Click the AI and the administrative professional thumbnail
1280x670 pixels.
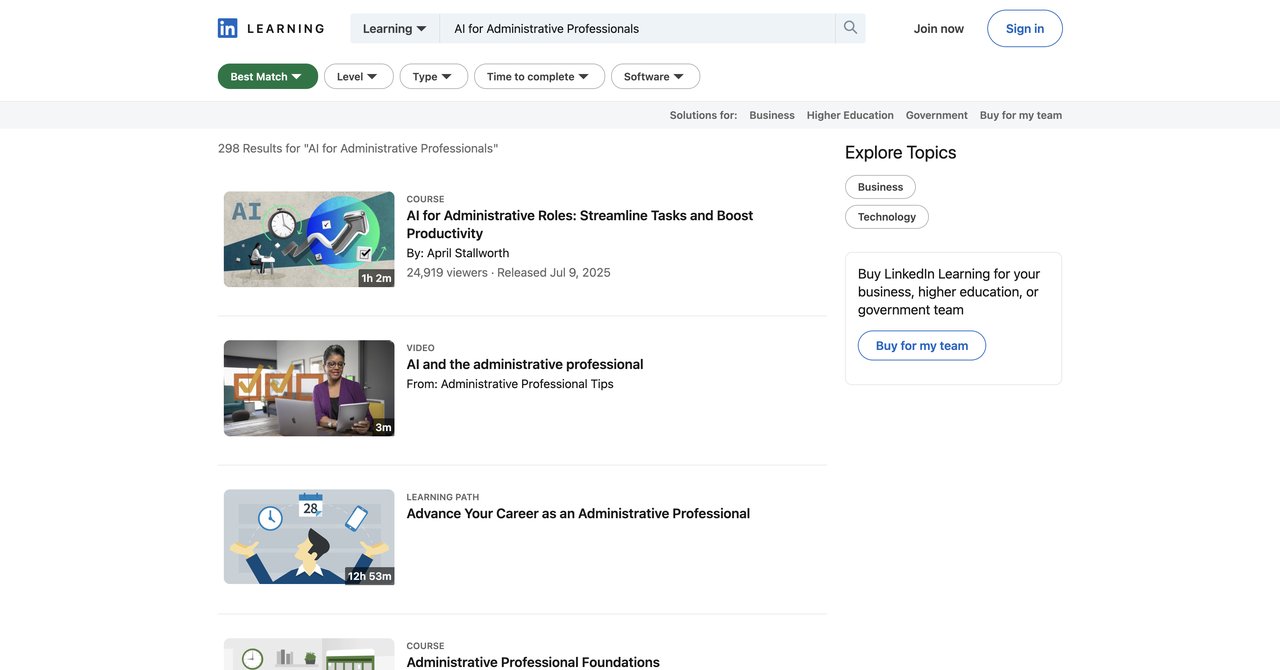309,388
